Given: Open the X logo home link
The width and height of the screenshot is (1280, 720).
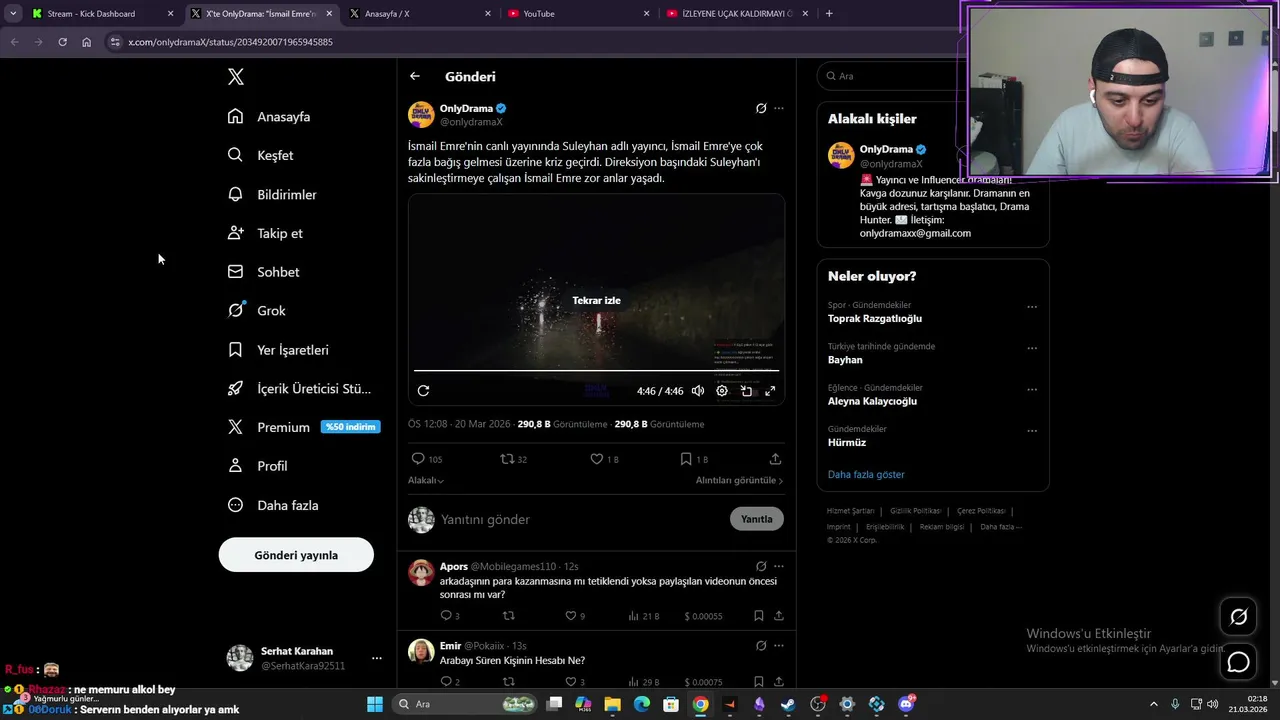Looking at the screenshot, I should [235, 77].
